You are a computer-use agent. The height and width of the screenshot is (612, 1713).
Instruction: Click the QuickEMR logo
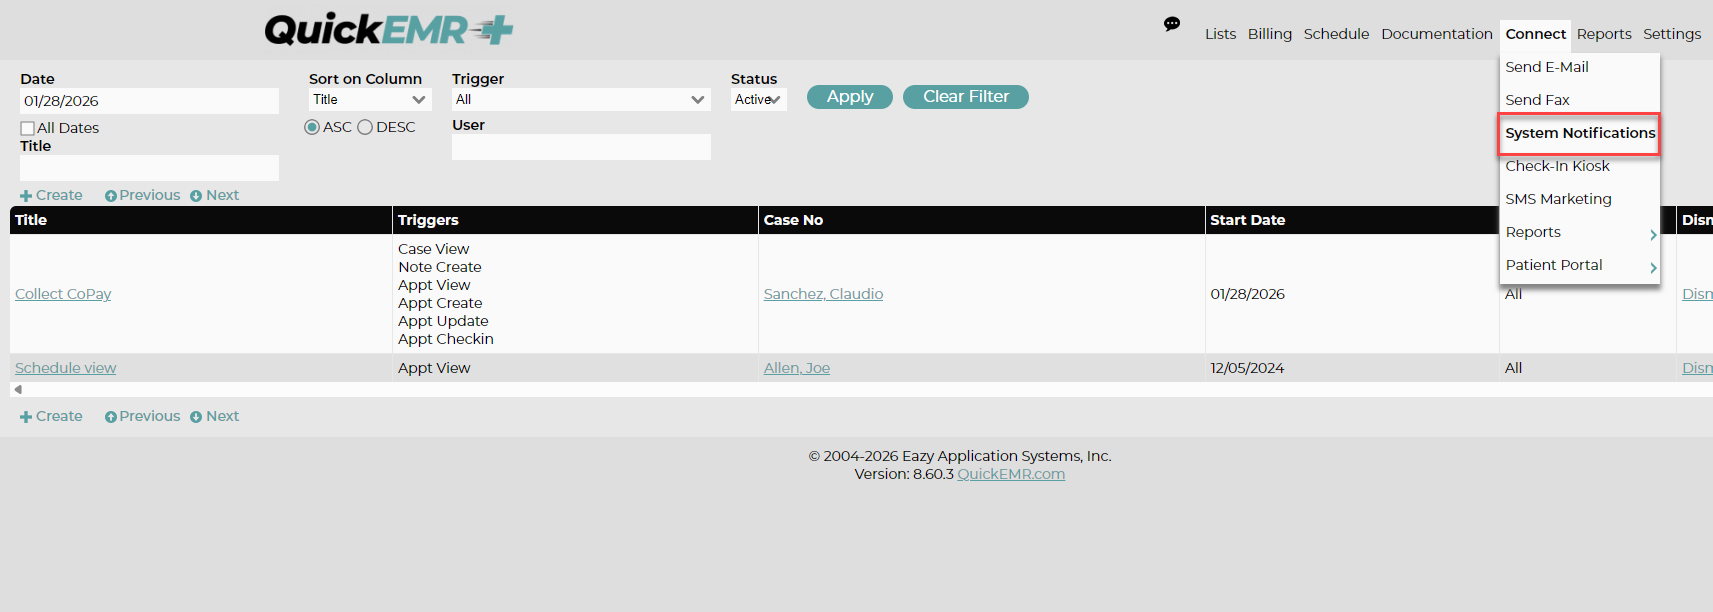(x=389, y=30)
